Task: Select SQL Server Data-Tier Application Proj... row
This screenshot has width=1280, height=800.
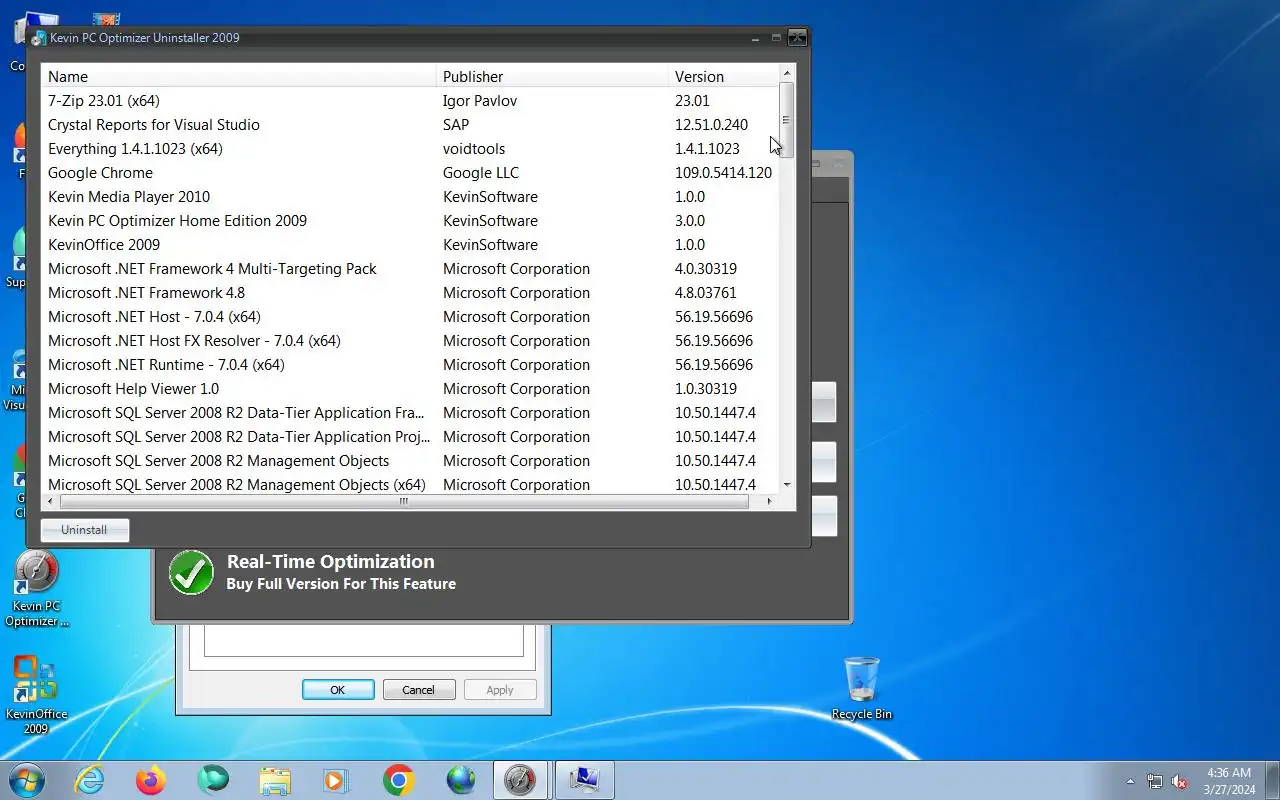Action: (409, 437)
